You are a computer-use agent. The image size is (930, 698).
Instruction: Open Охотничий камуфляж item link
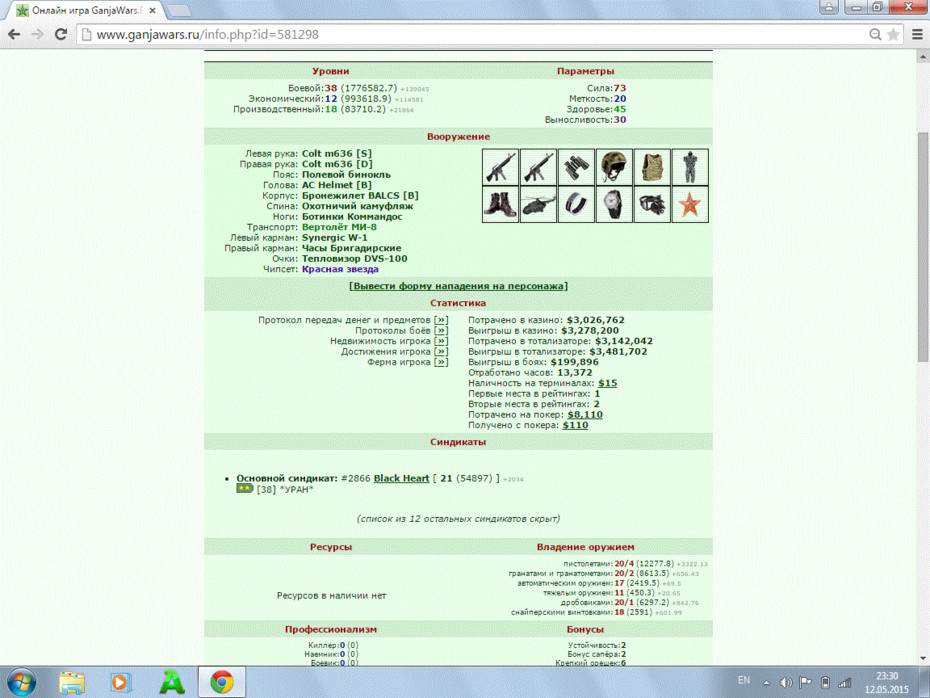(x=358, y=206)
